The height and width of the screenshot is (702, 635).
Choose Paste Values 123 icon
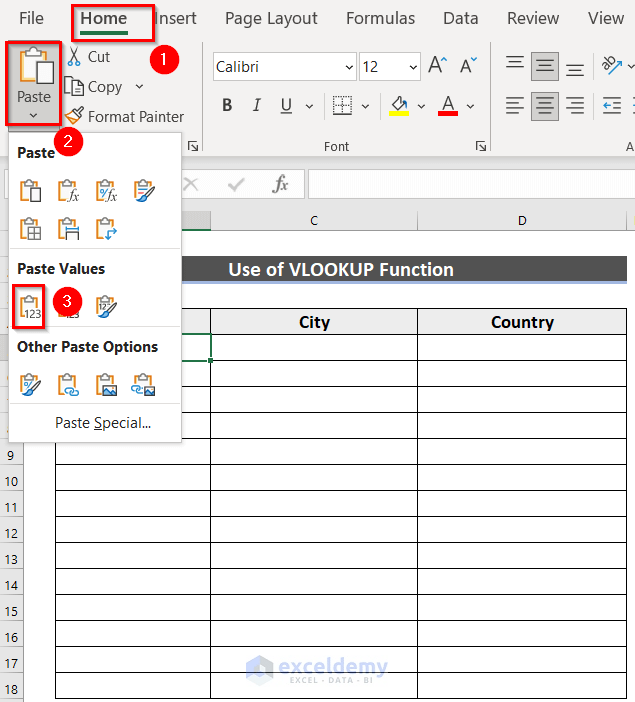30,307
